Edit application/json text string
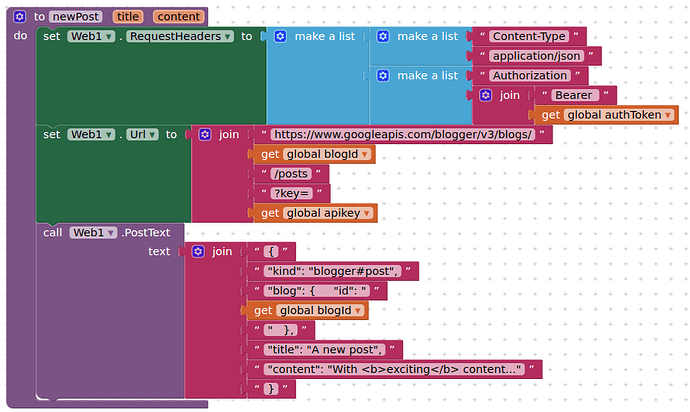 (536, 56)
